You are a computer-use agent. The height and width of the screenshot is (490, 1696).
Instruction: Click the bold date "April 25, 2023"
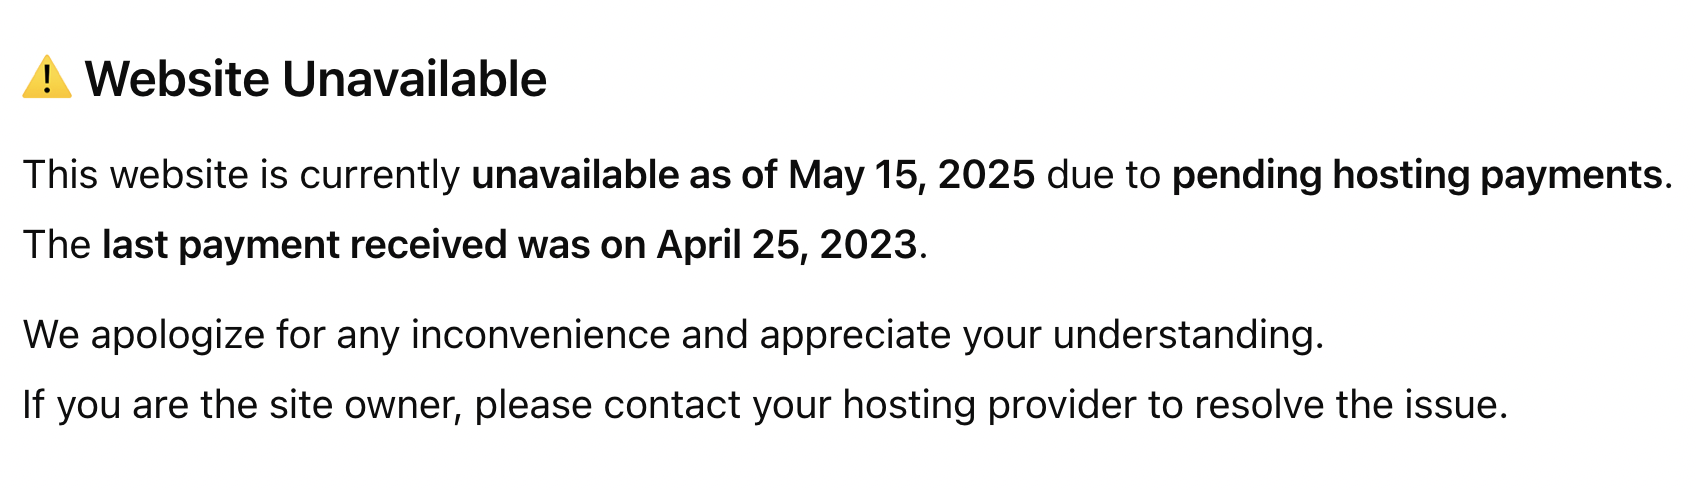point(786,245)
